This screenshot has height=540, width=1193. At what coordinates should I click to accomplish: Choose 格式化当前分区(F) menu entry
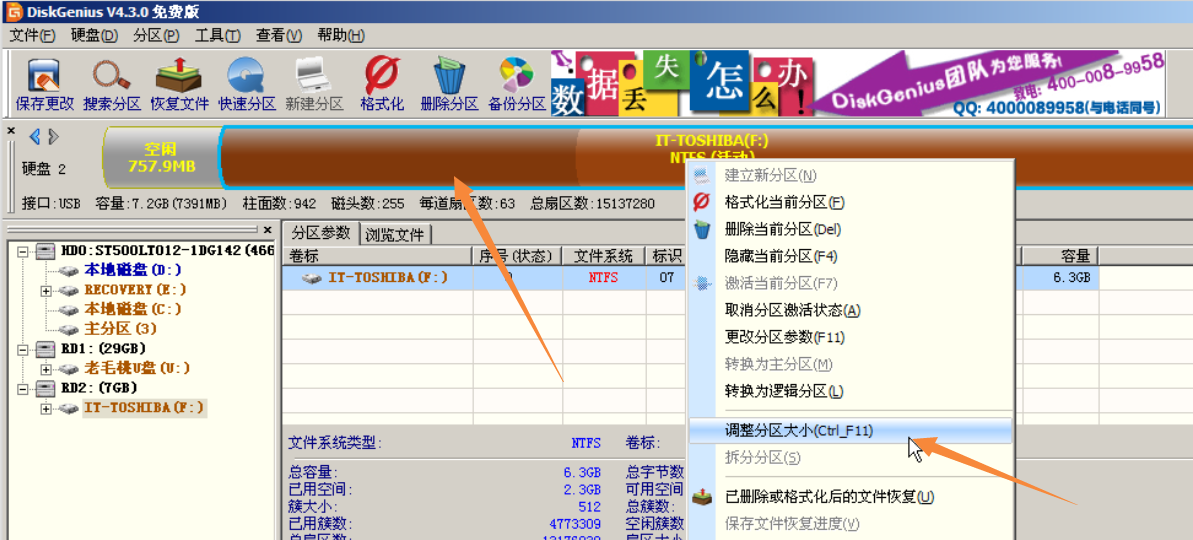point(850,202)
